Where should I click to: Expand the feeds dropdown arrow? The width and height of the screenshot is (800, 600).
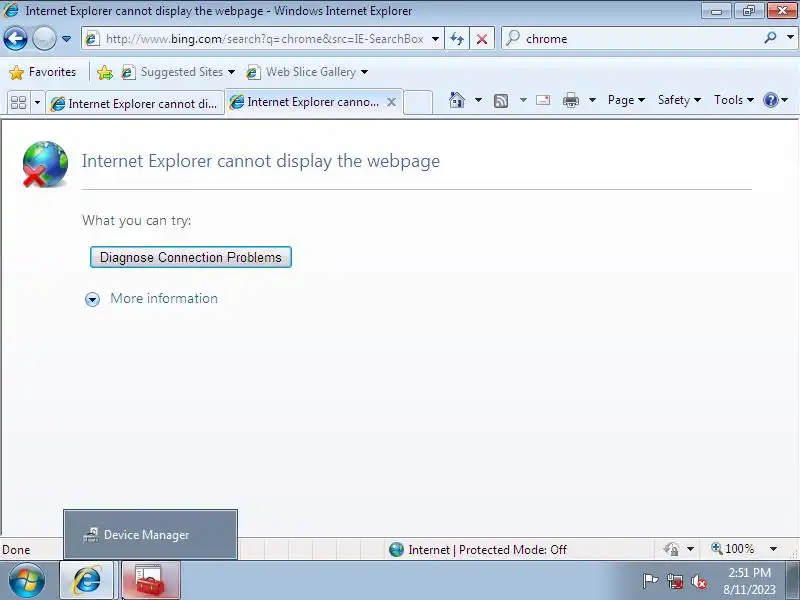coord(523,100)
